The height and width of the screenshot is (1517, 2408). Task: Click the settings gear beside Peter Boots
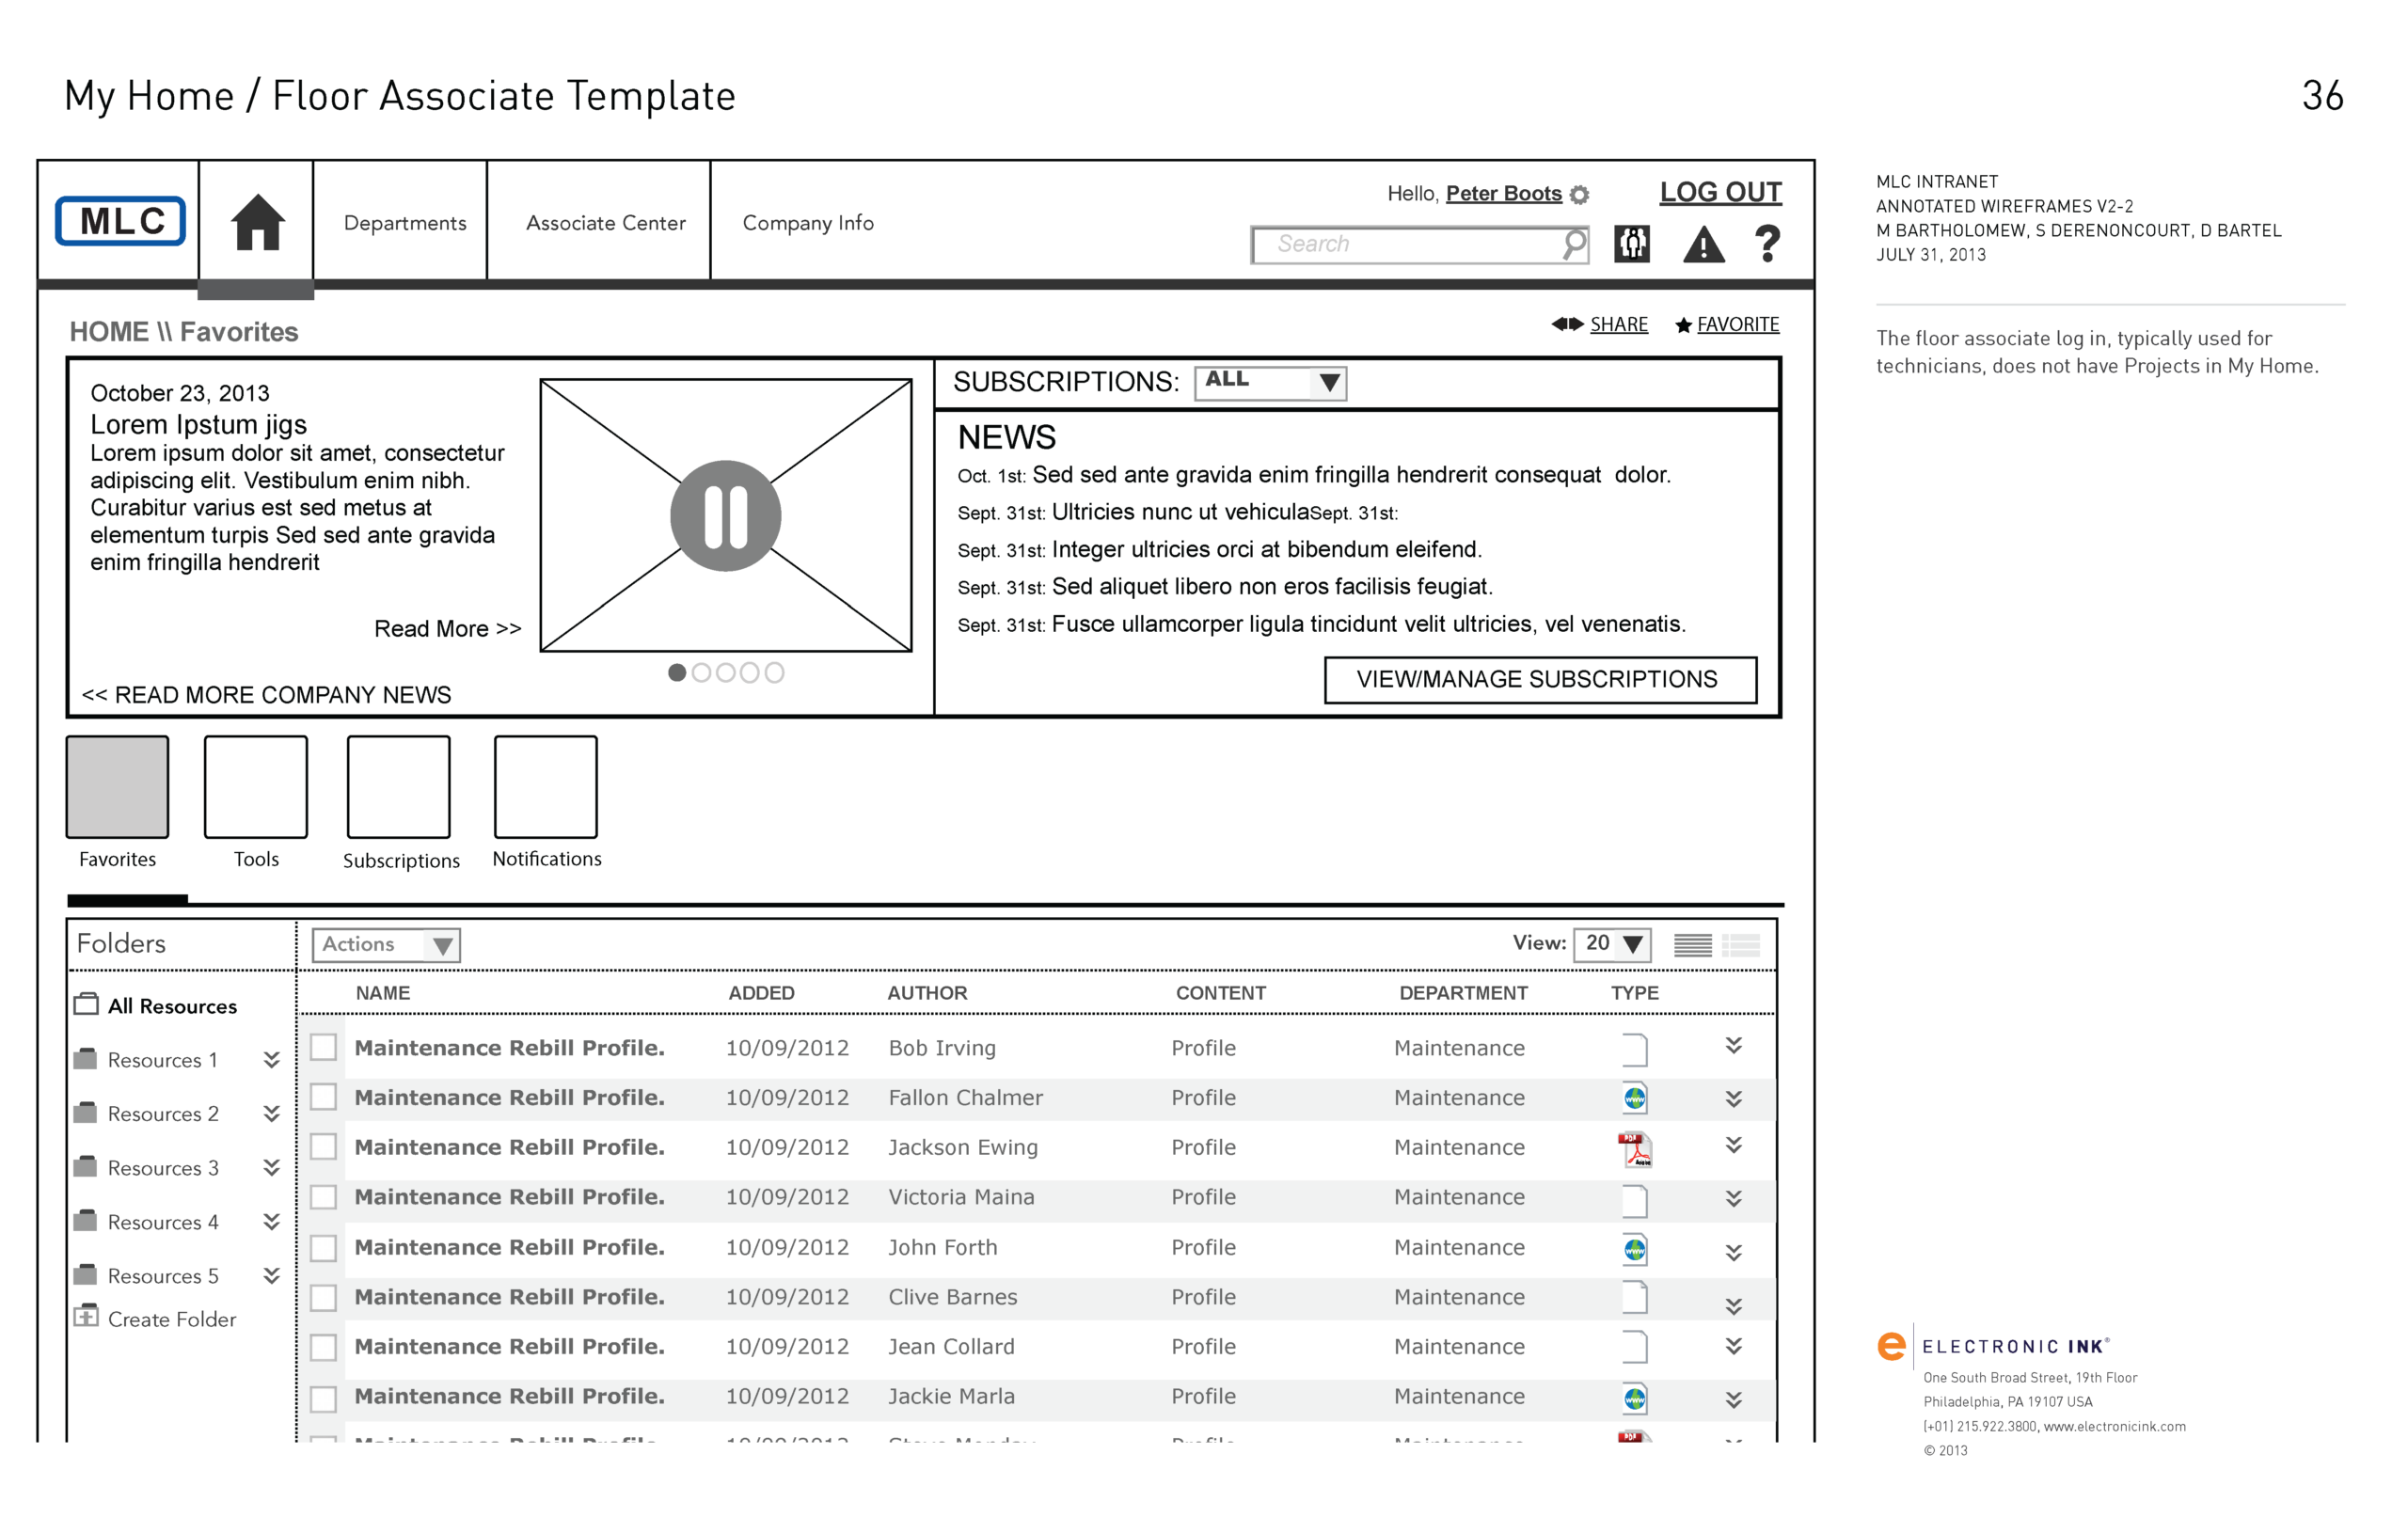1579,195
